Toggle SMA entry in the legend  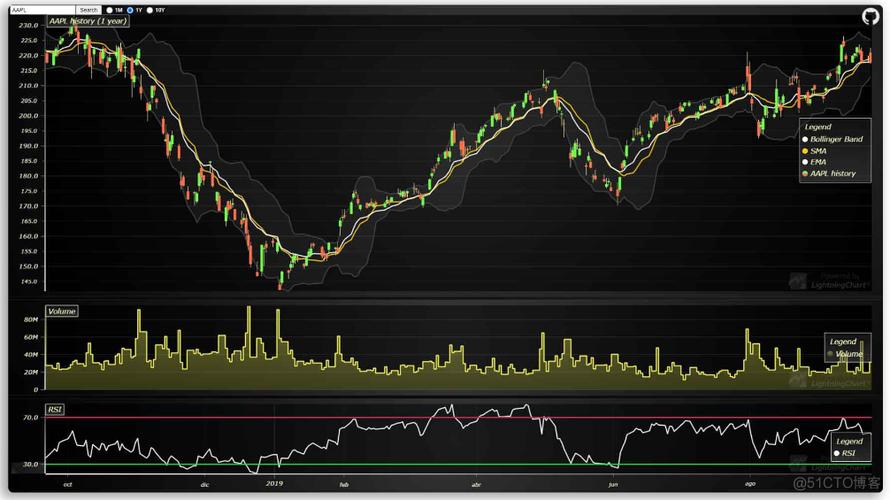(815, 151)
